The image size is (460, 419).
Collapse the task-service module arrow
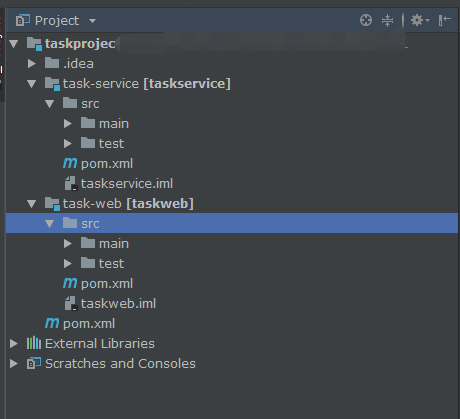[32, 84]
